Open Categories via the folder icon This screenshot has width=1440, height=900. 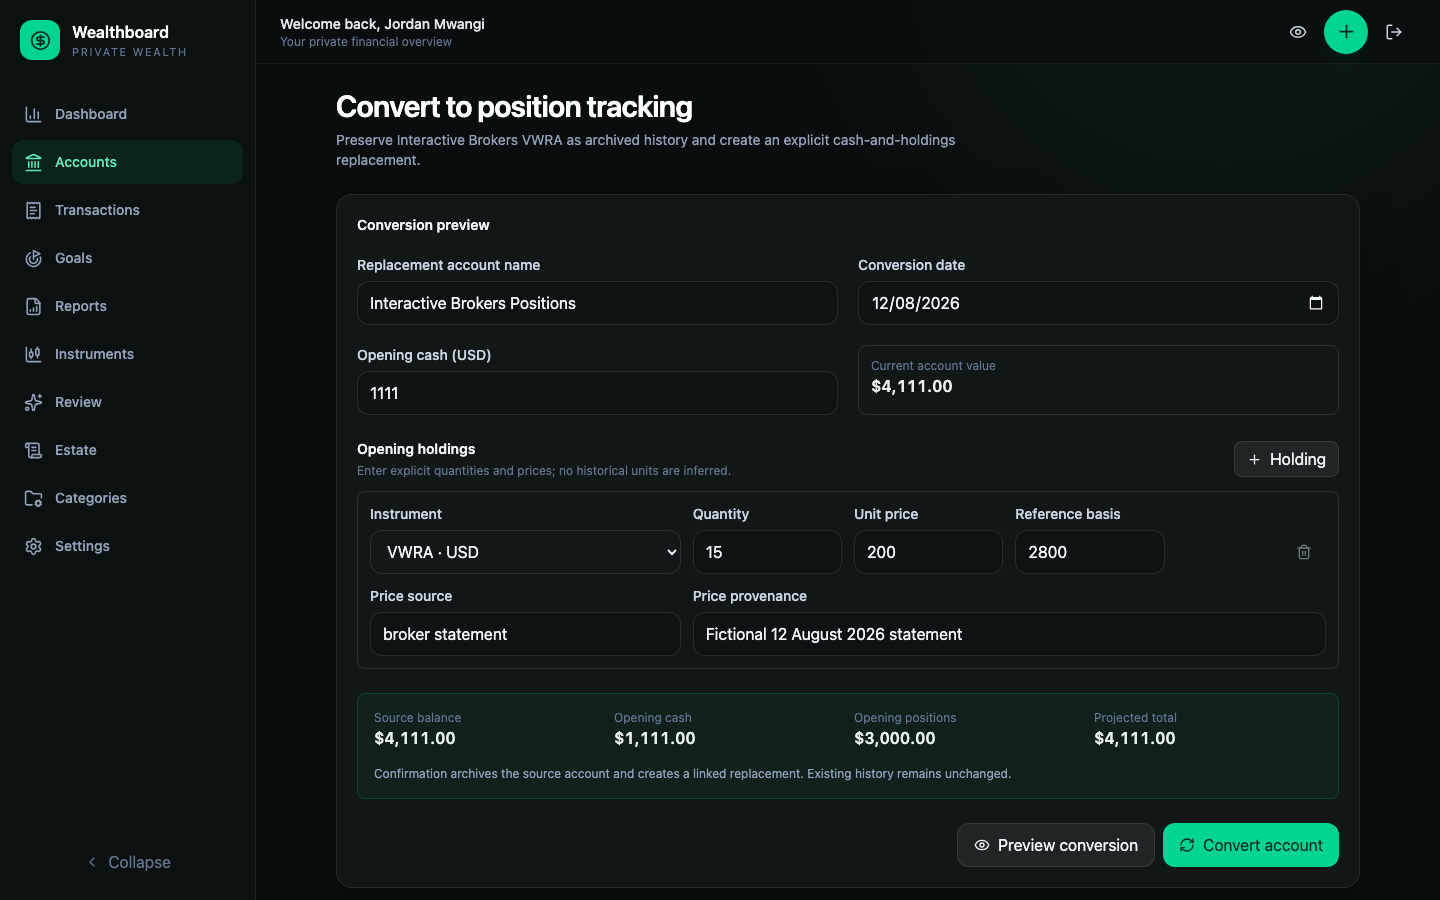[33, 498]
